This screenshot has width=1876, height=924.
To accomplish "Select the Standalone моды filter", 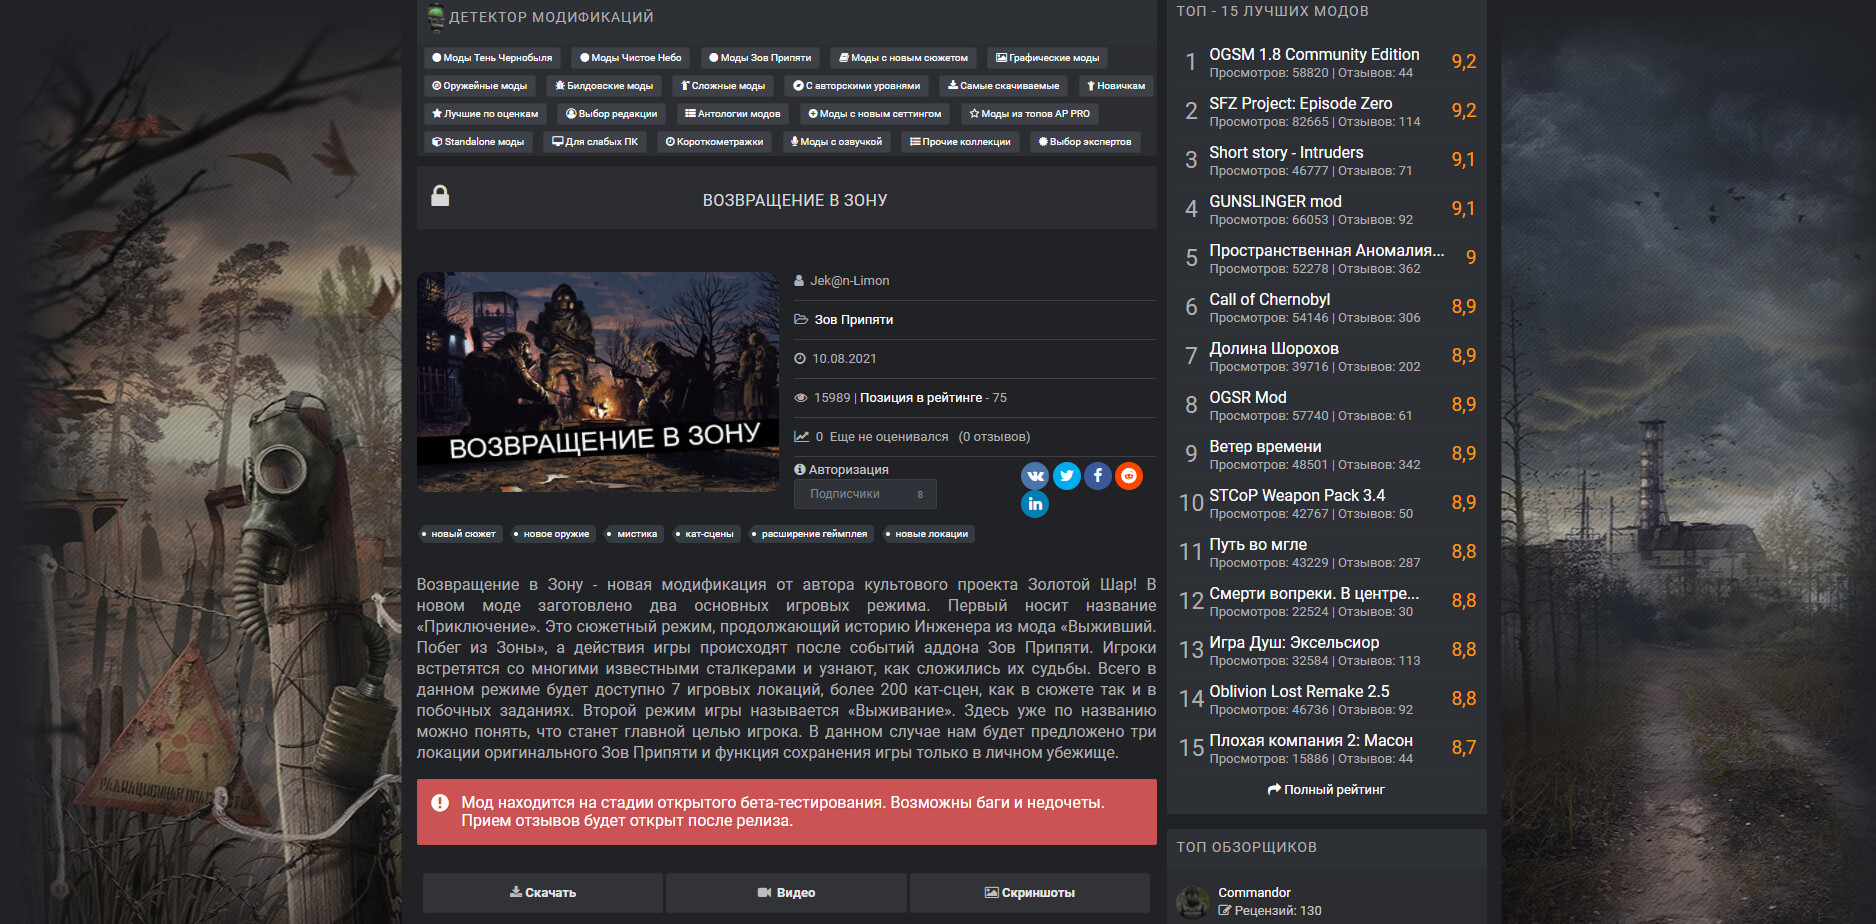I will point(478,142).
